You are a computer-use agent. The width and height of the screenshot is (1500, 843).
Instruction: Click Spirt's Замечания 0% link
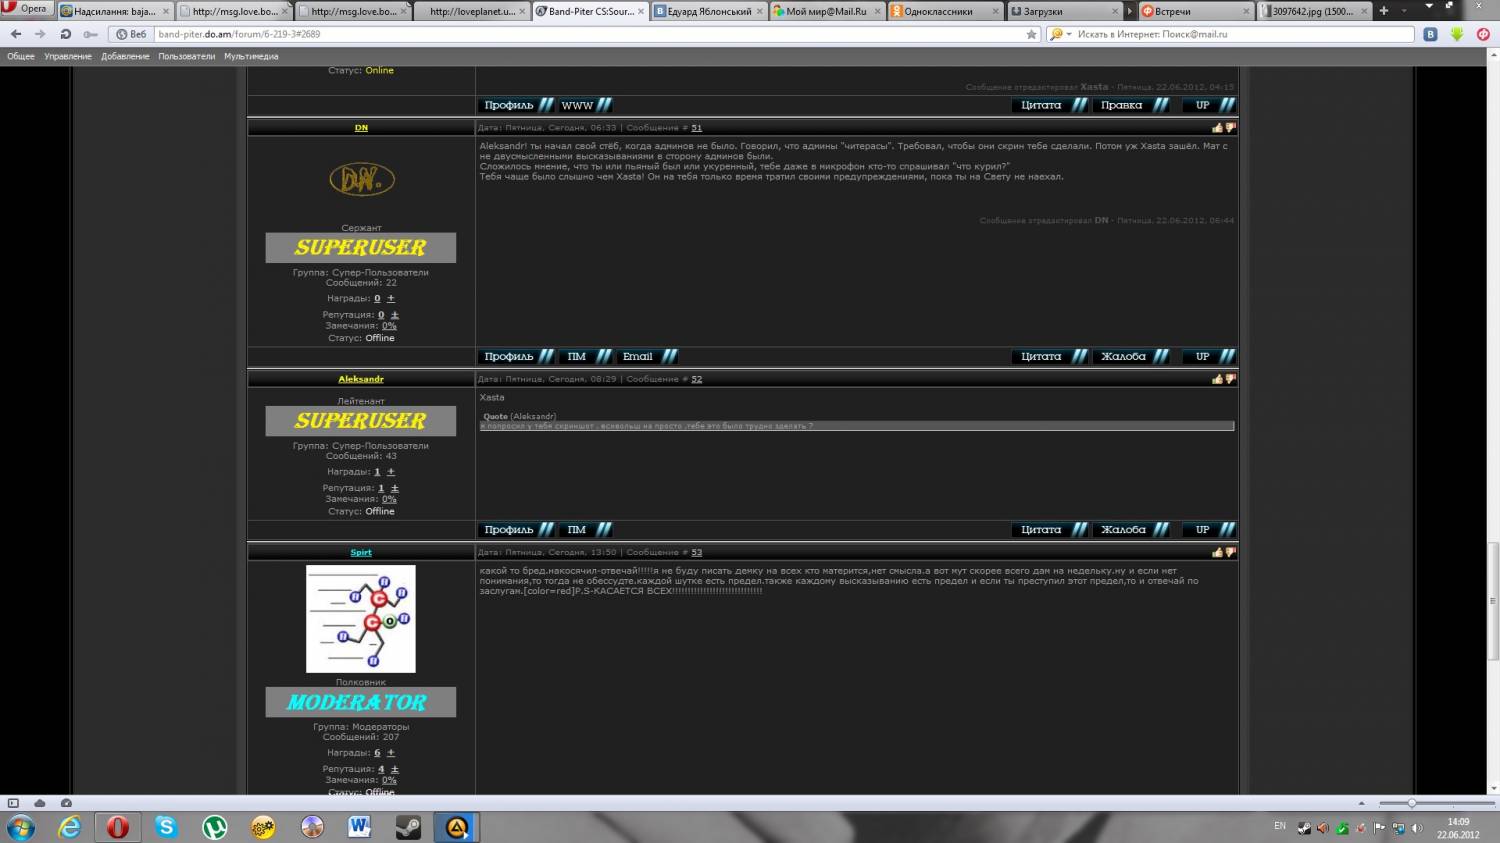[389, 780]
